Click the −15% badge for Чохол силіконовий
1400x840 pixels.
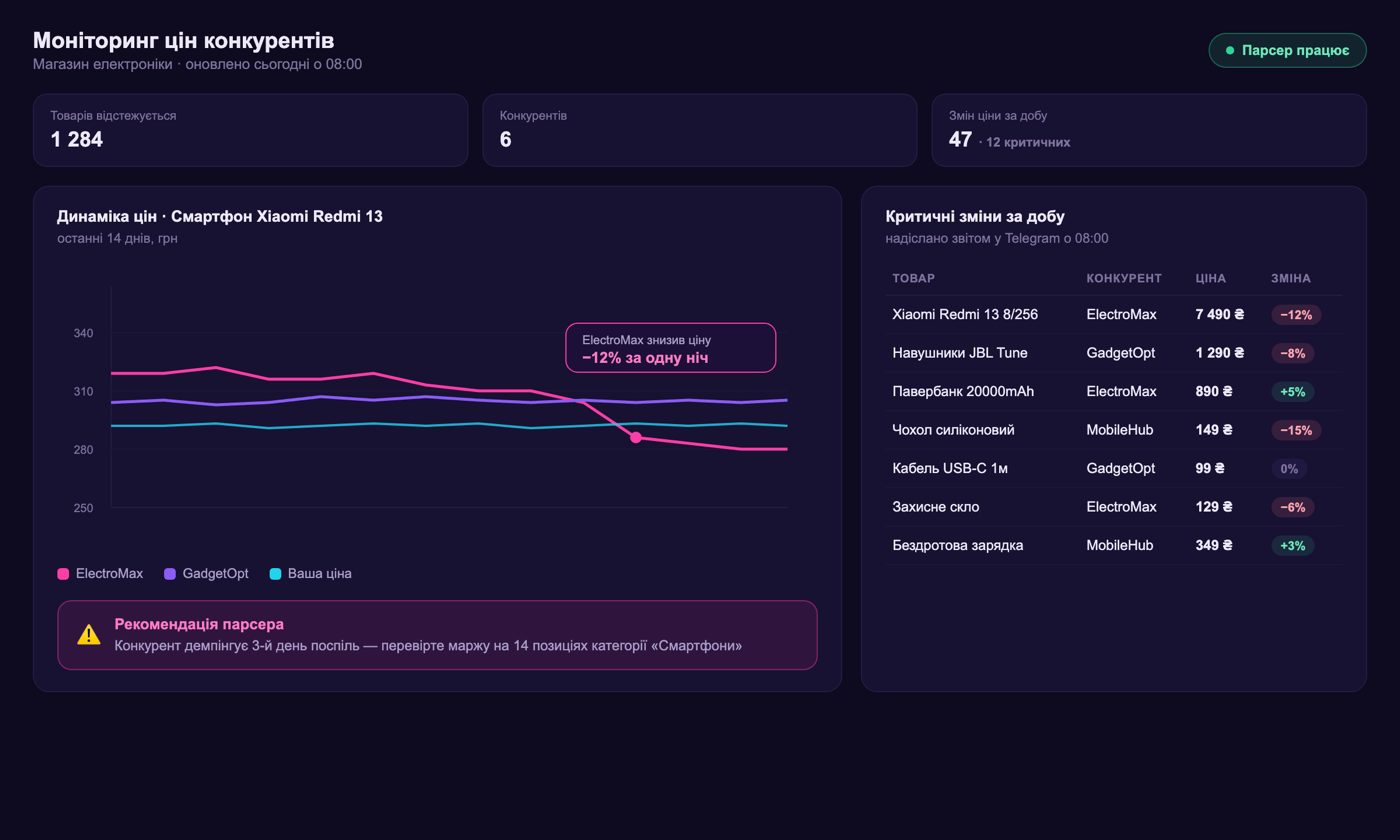(1296, 430)
